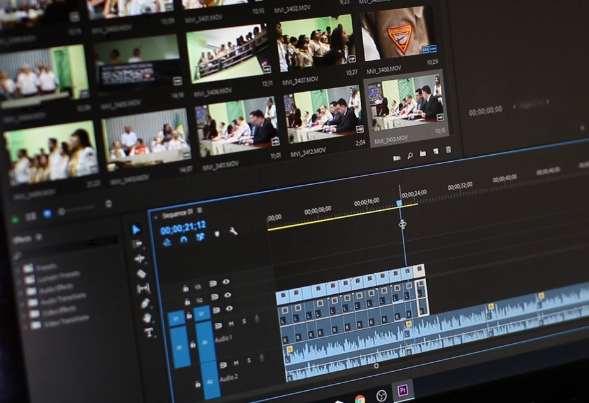Target track V1 in timeline header
This screenshot has height=403, width=589.
(x=202, y=313)
